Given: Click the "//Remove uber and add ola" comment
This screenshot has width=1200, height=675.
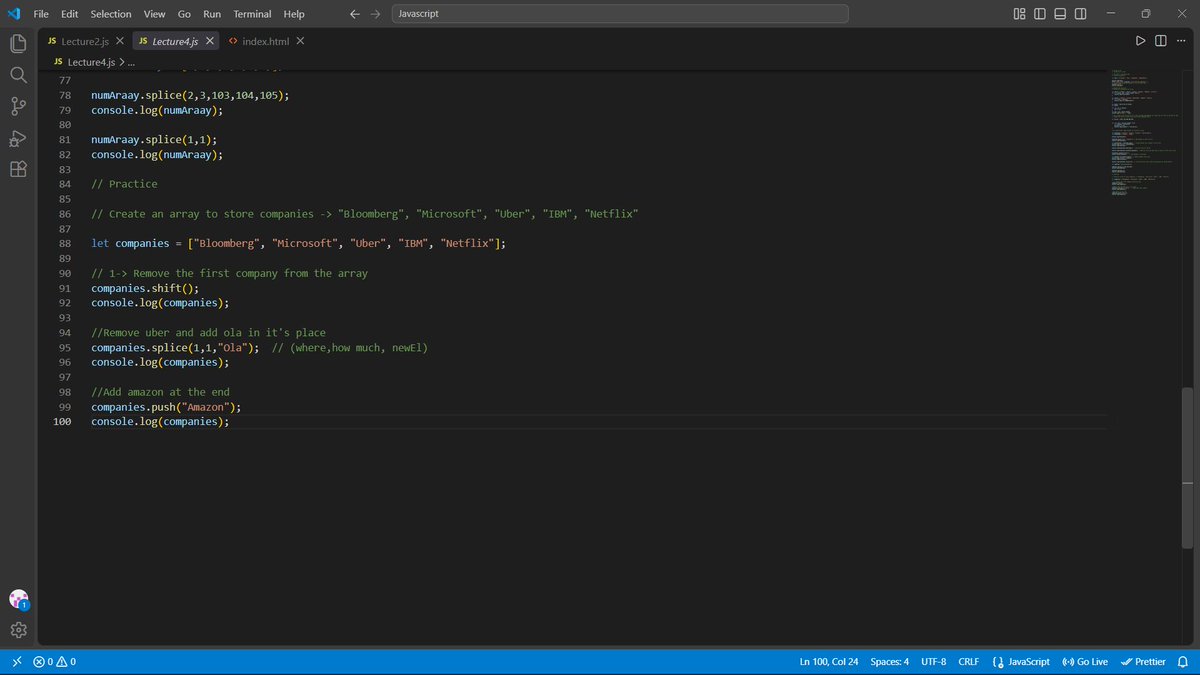Looking at the screenshot, I should pos(208,332).
